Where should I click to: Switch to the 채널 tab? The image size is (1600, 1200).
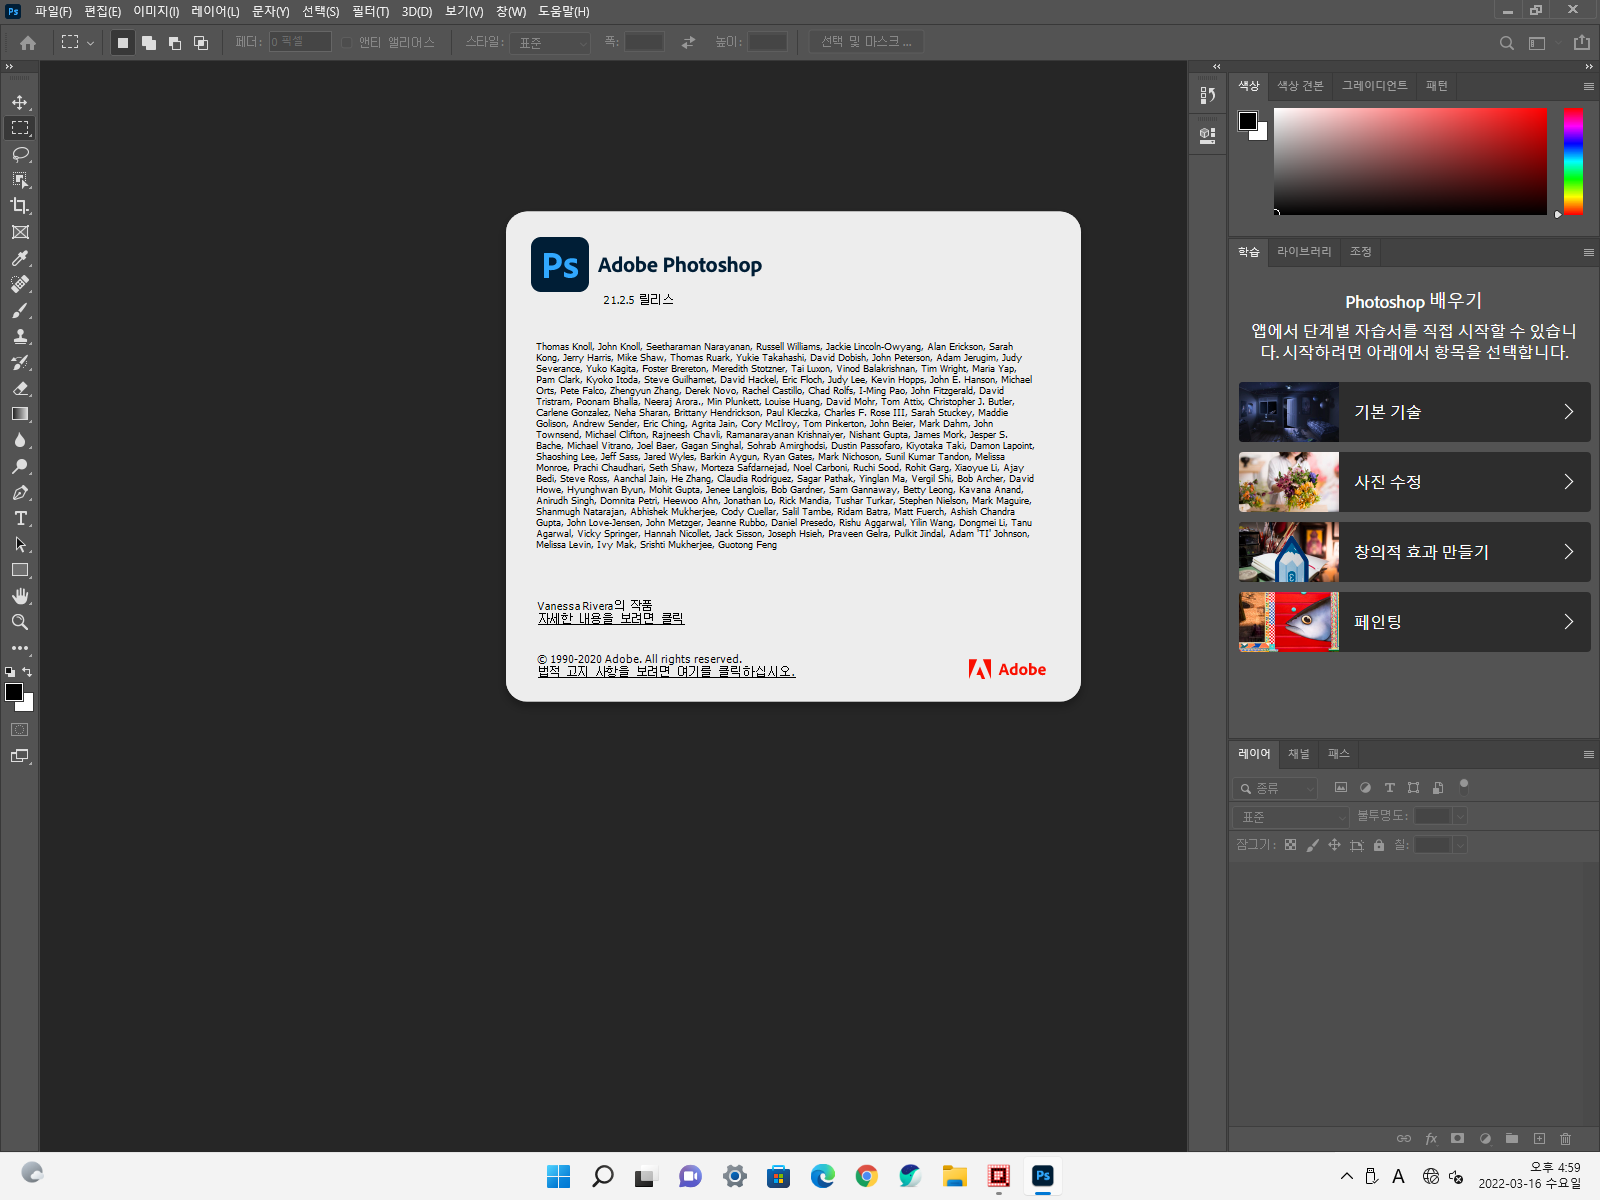tap(1298, 754)
